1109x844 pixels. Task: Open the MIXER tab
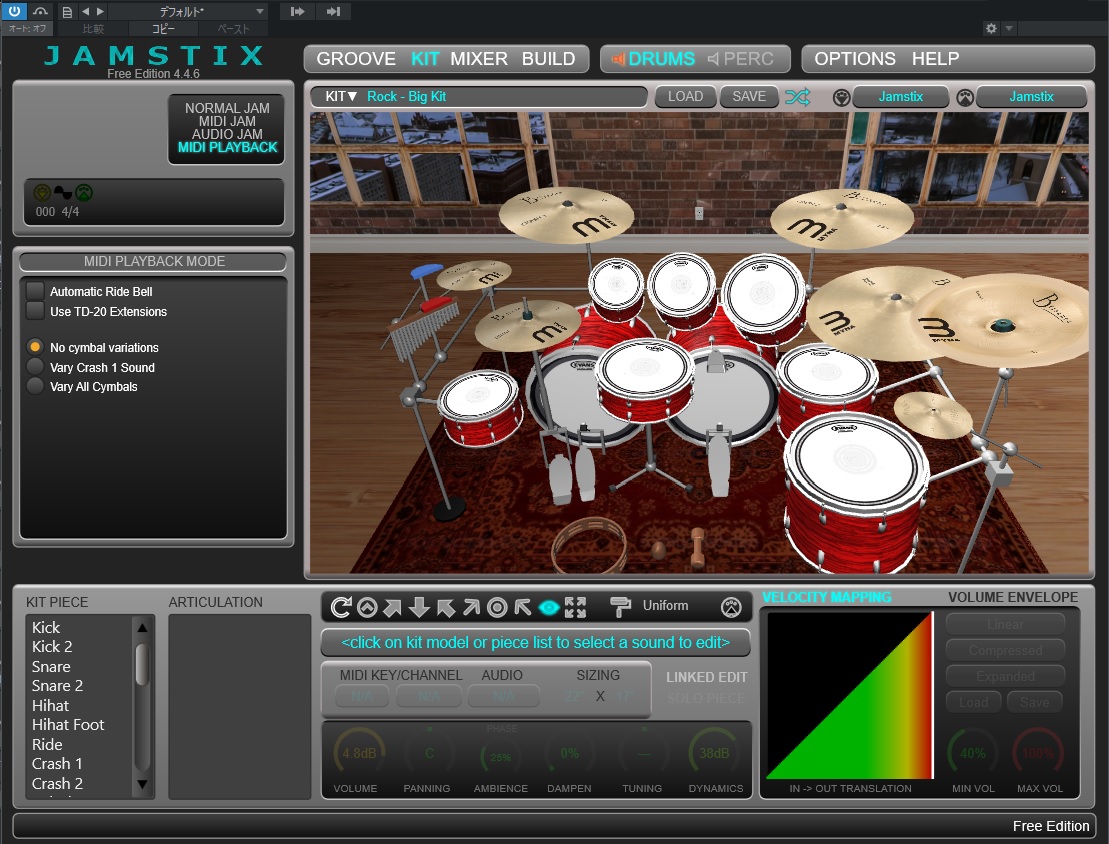click(x=479, y=59)
